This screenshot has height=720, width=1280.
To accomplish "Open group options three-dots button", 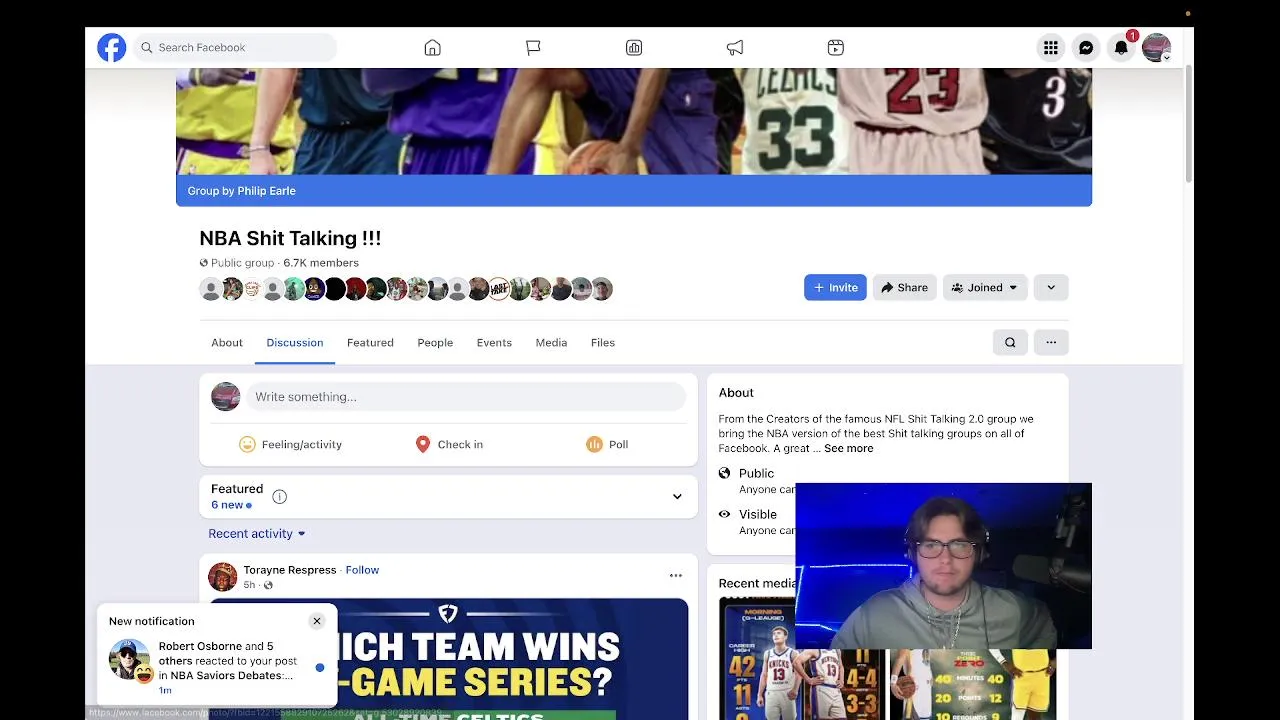I will [x=1051, y=342].
